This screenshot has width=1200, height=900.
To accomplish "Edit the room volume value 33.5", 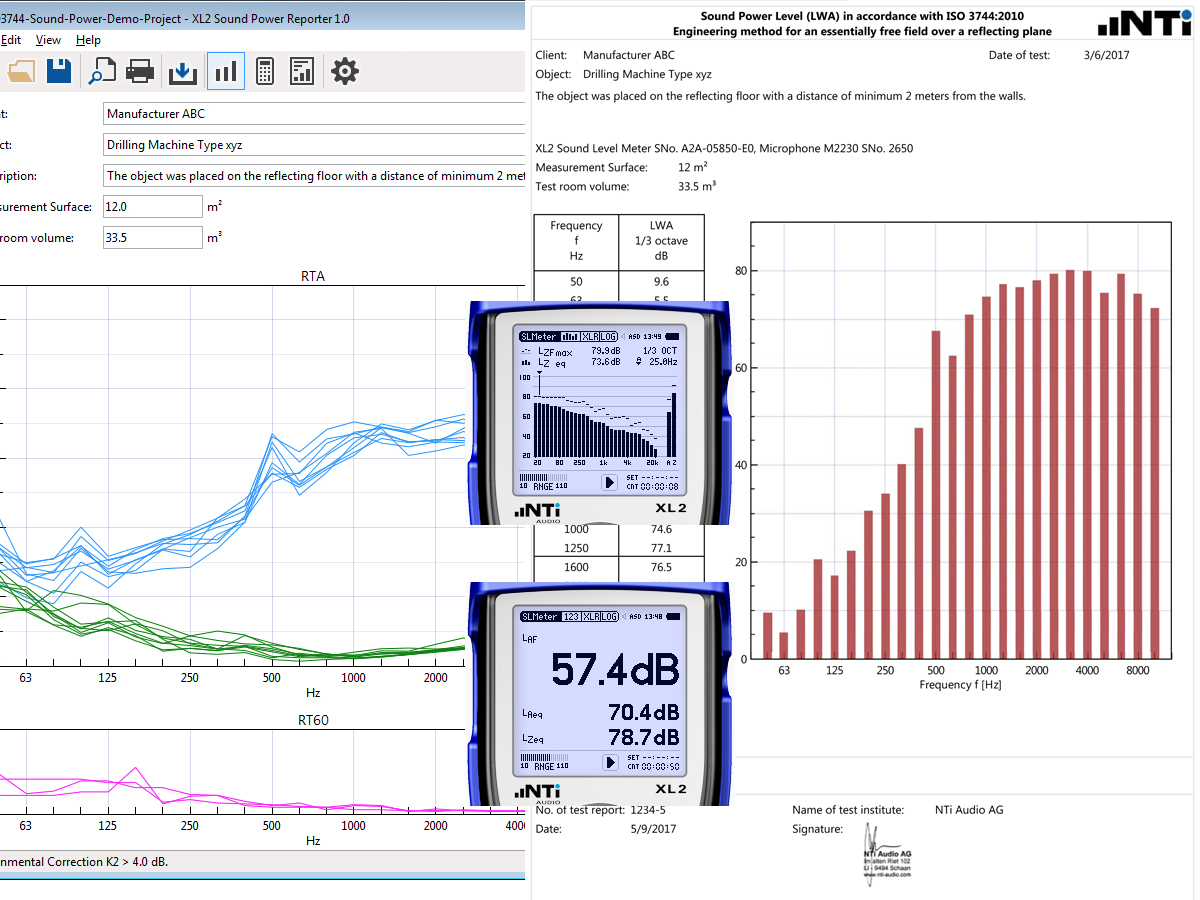I will pos(153,237).
